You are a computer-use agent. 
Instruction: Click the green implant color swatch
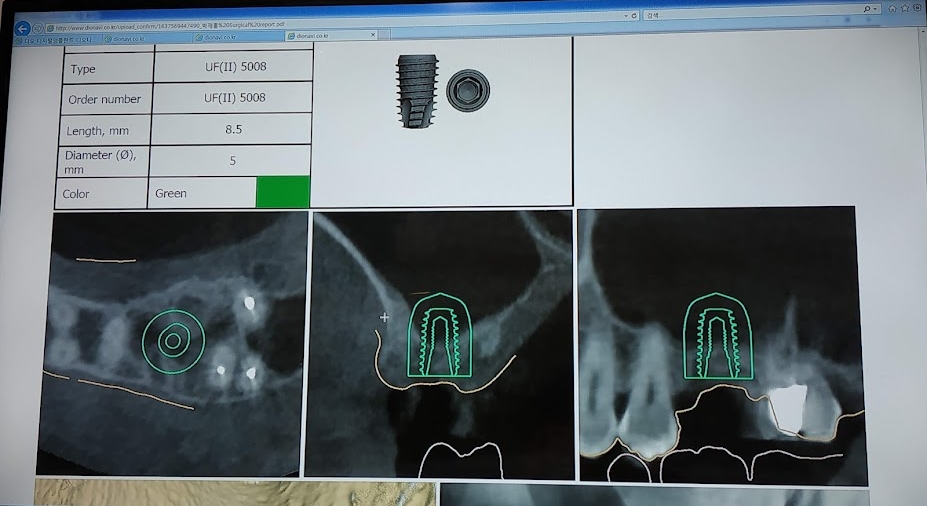(283, 192)
